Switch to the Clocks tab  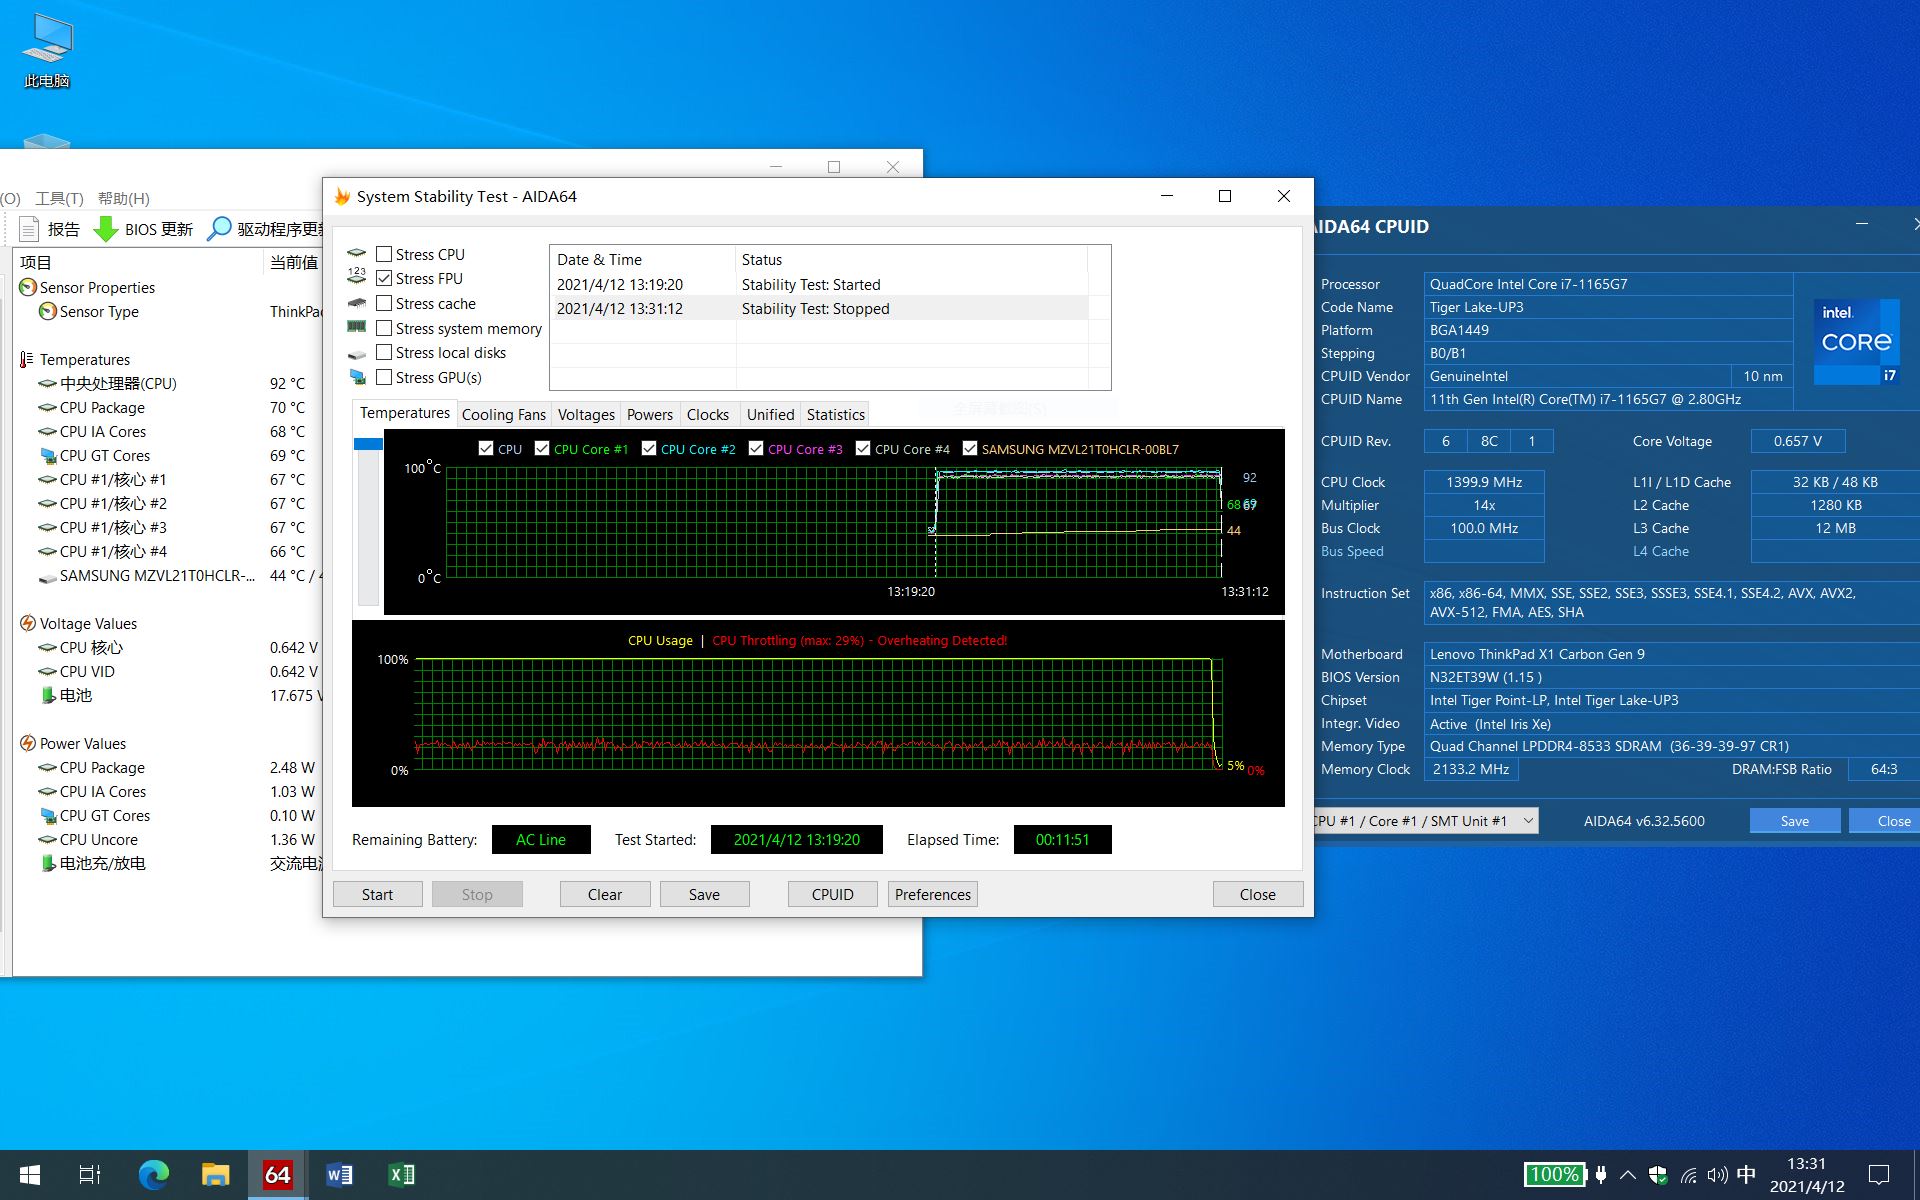tap(708, 414)
